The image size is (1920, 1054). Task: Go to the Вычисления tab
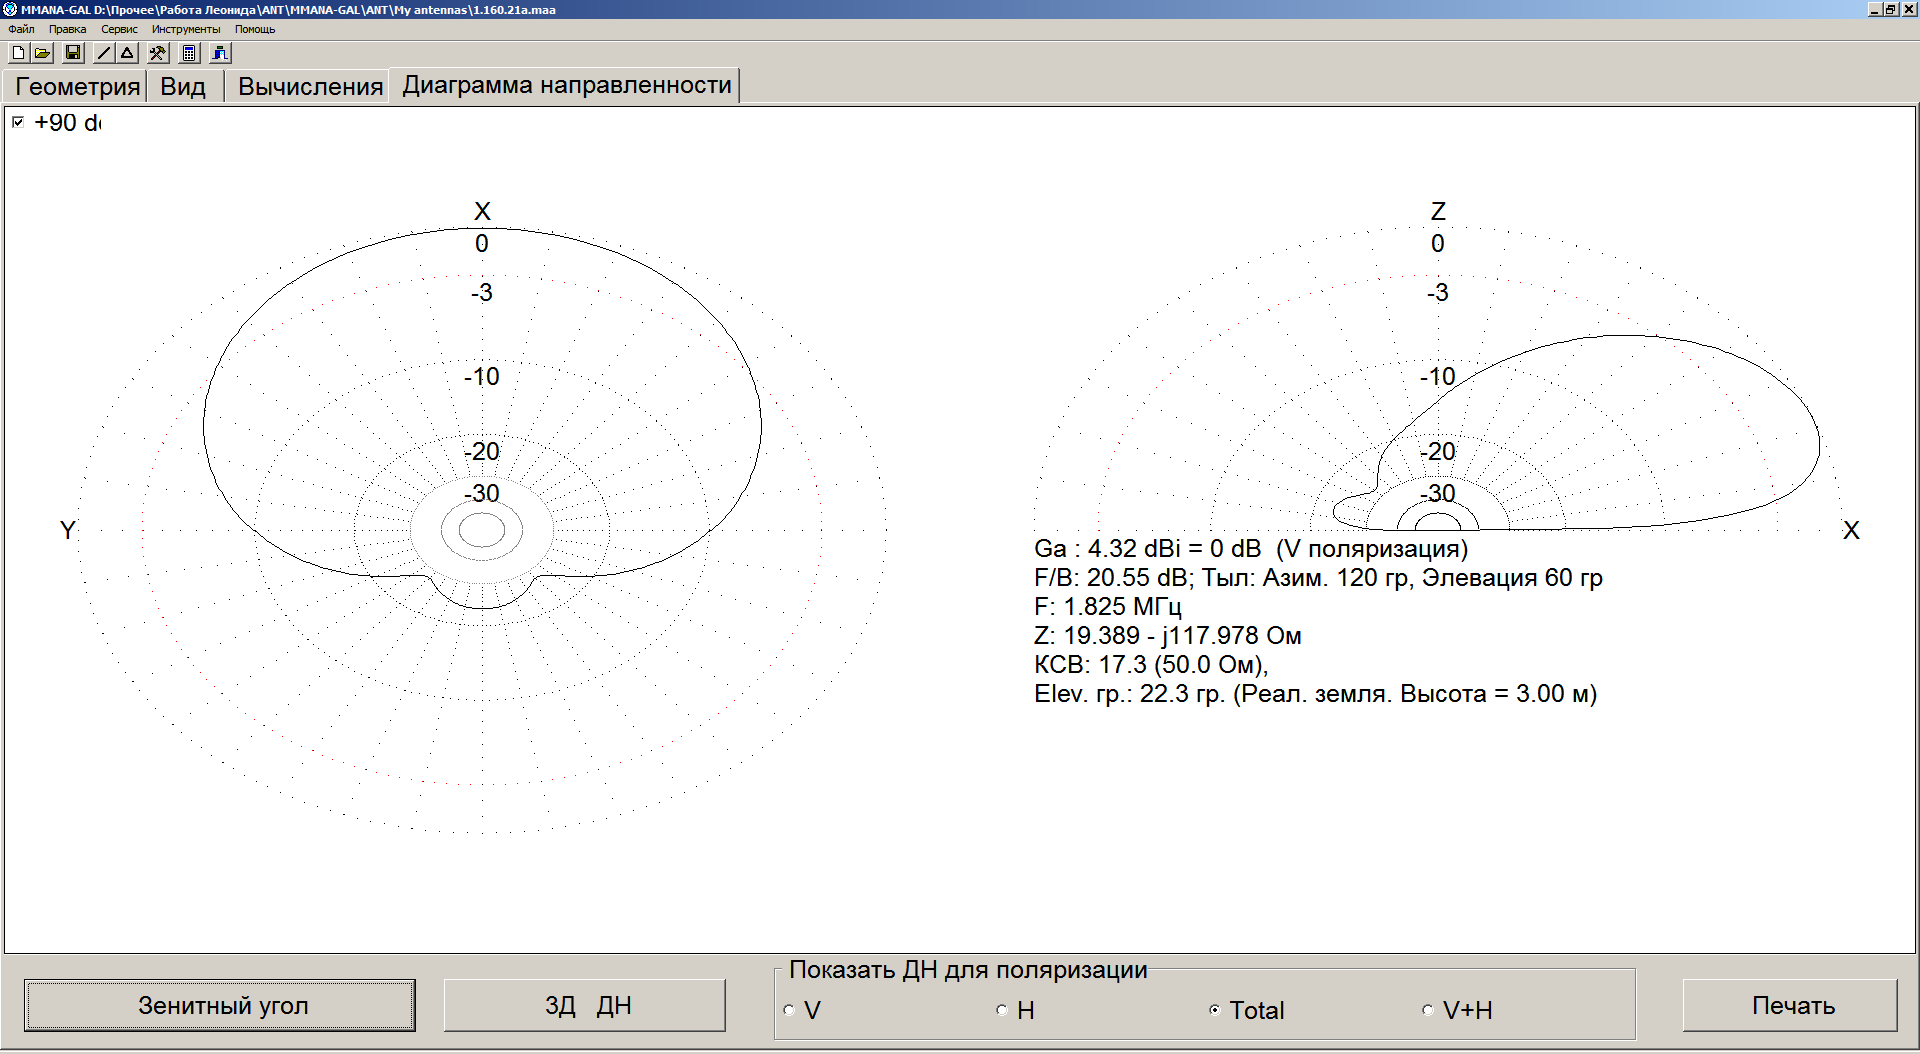click(310, 87)
